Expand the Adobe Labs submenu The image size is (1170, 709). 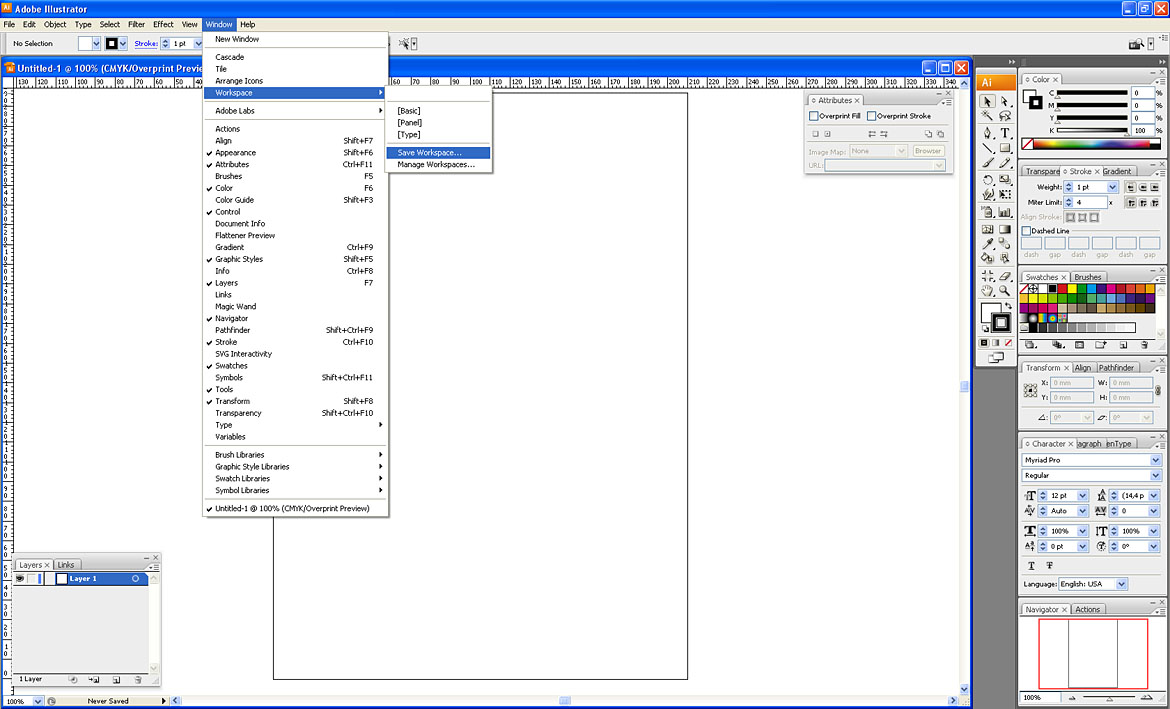pyautogui.click(x=295, y=110)
